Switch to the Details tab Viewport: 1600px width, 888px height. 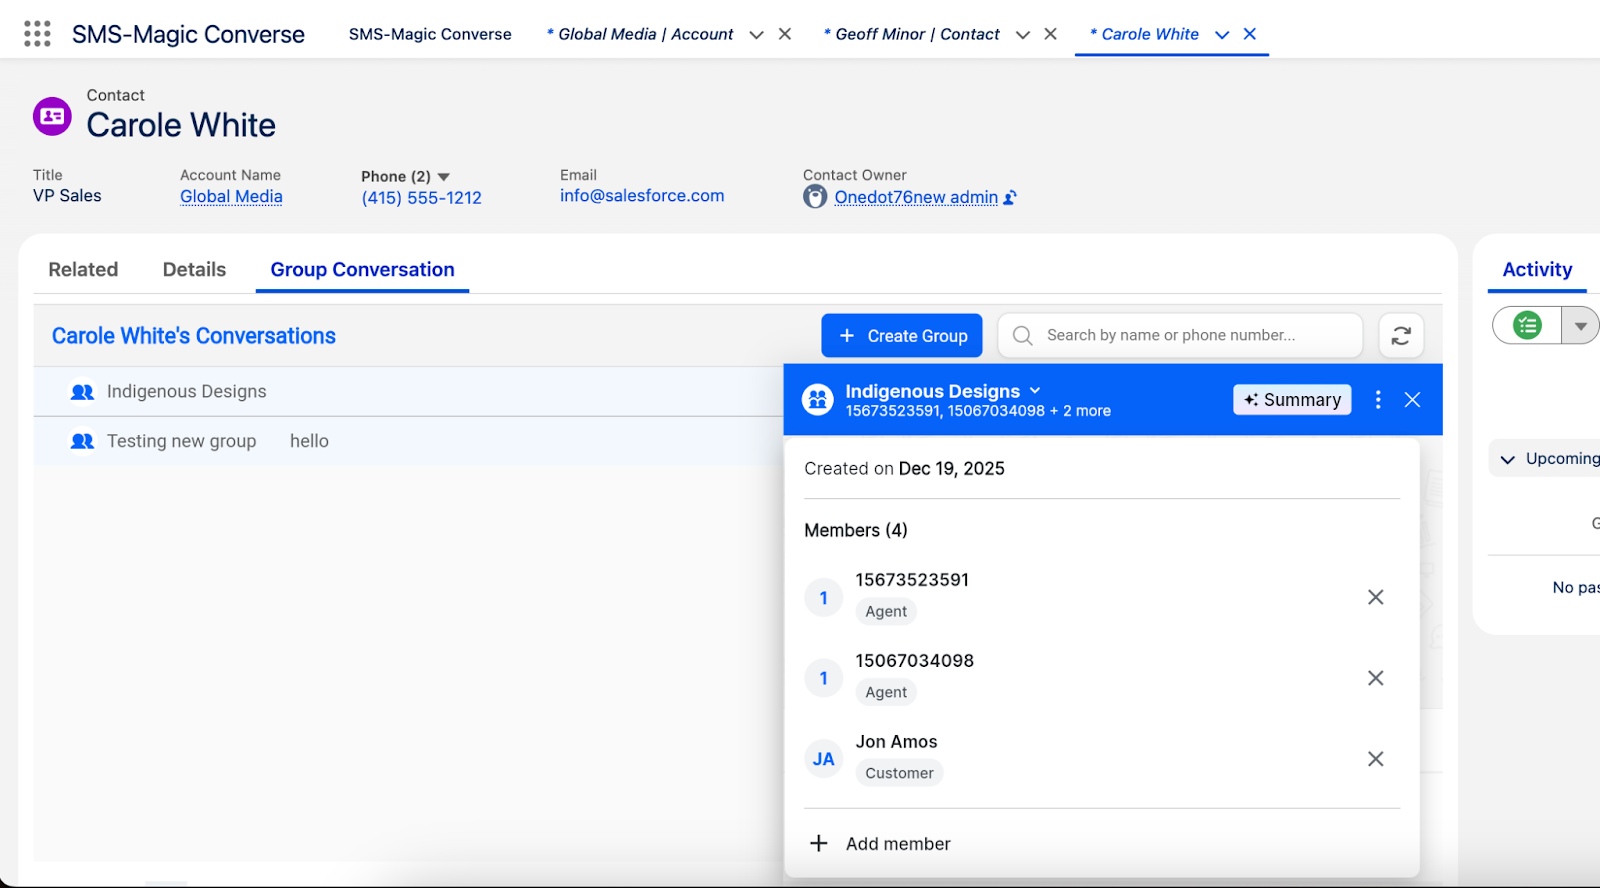pos(194,270)
